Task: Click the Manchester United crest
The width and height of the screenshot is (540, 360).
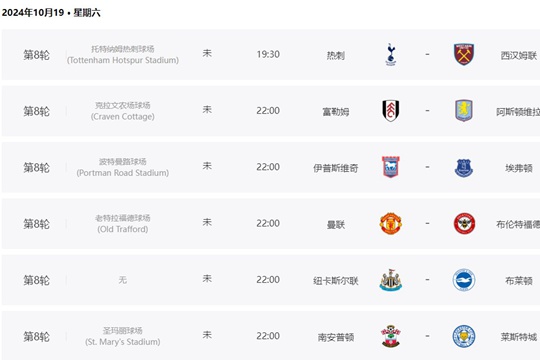Action: tap(391, 224)
